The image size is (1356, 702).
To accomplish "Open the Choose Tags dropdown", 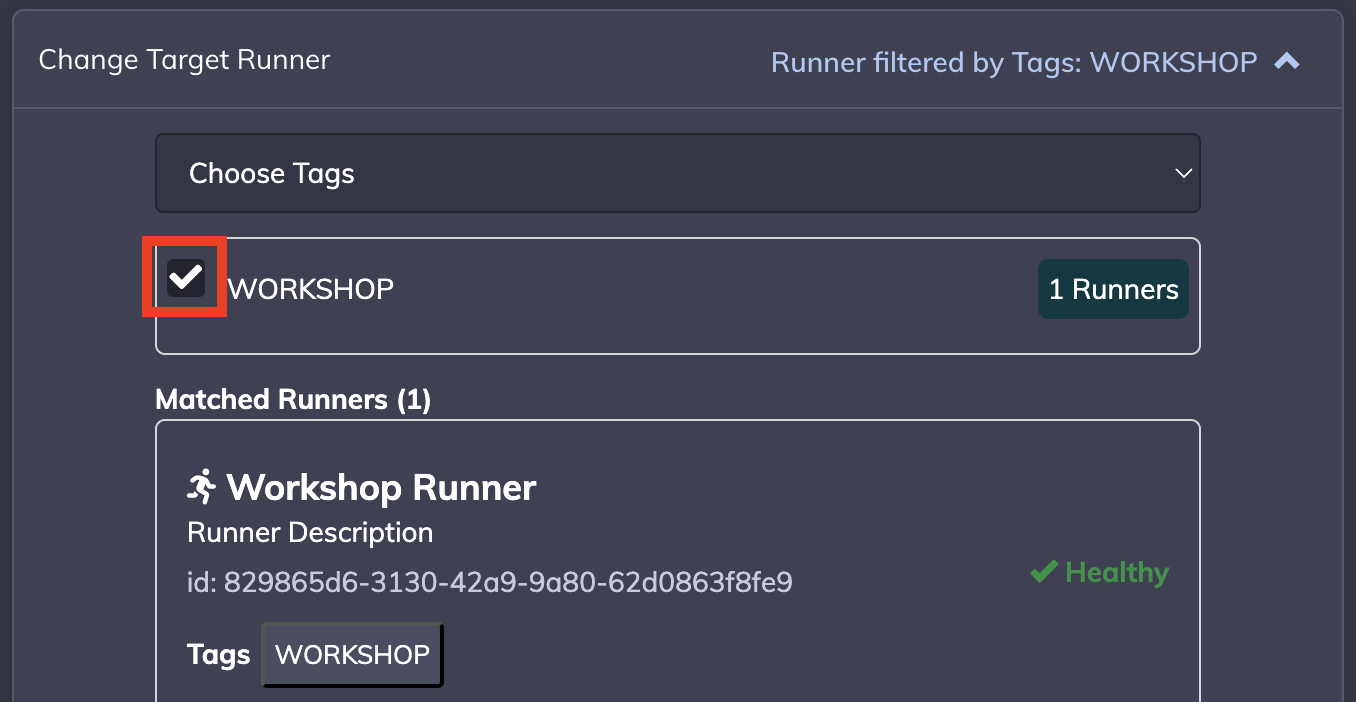I will coord(677,173).
